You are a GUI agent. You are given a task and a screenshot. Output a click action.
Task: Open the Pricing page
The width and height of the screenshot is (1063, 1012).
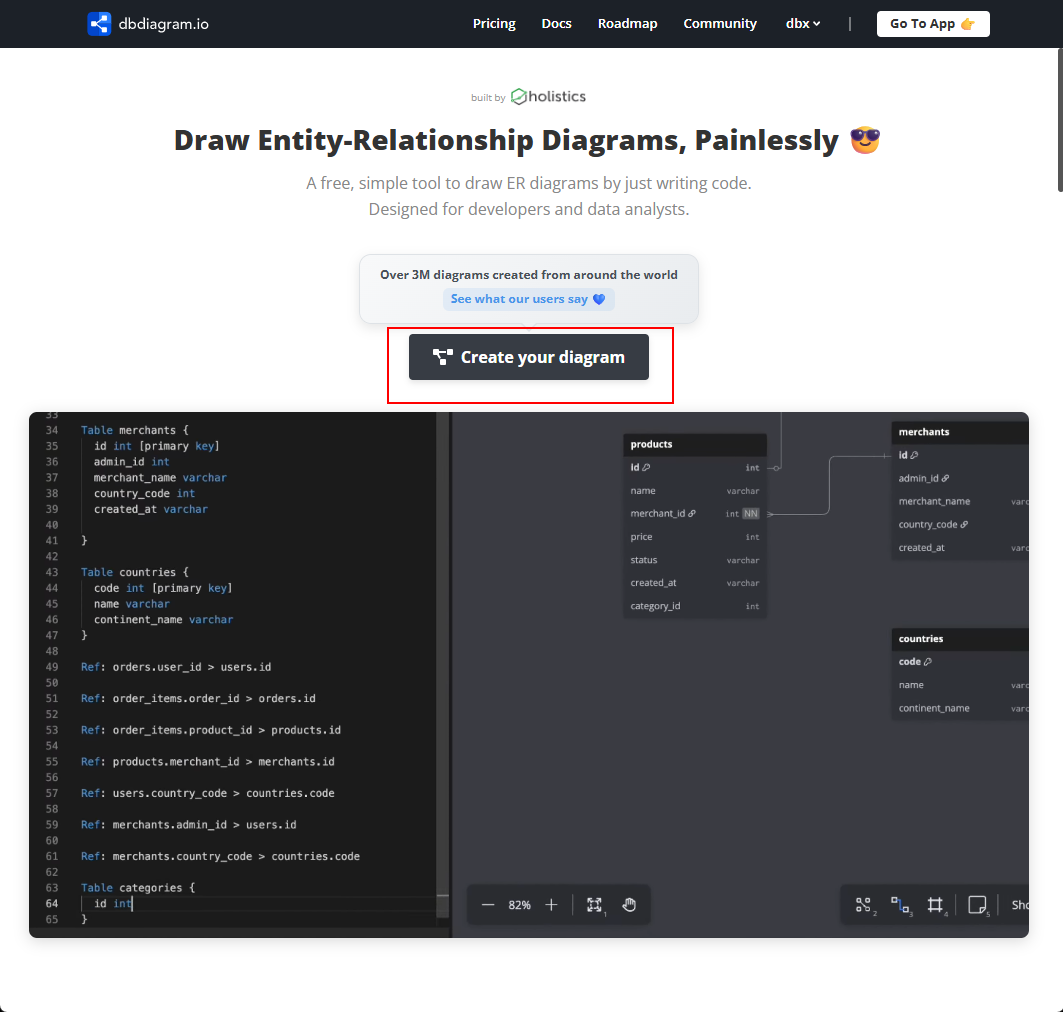pyautogui.click(x=494, y=24)
